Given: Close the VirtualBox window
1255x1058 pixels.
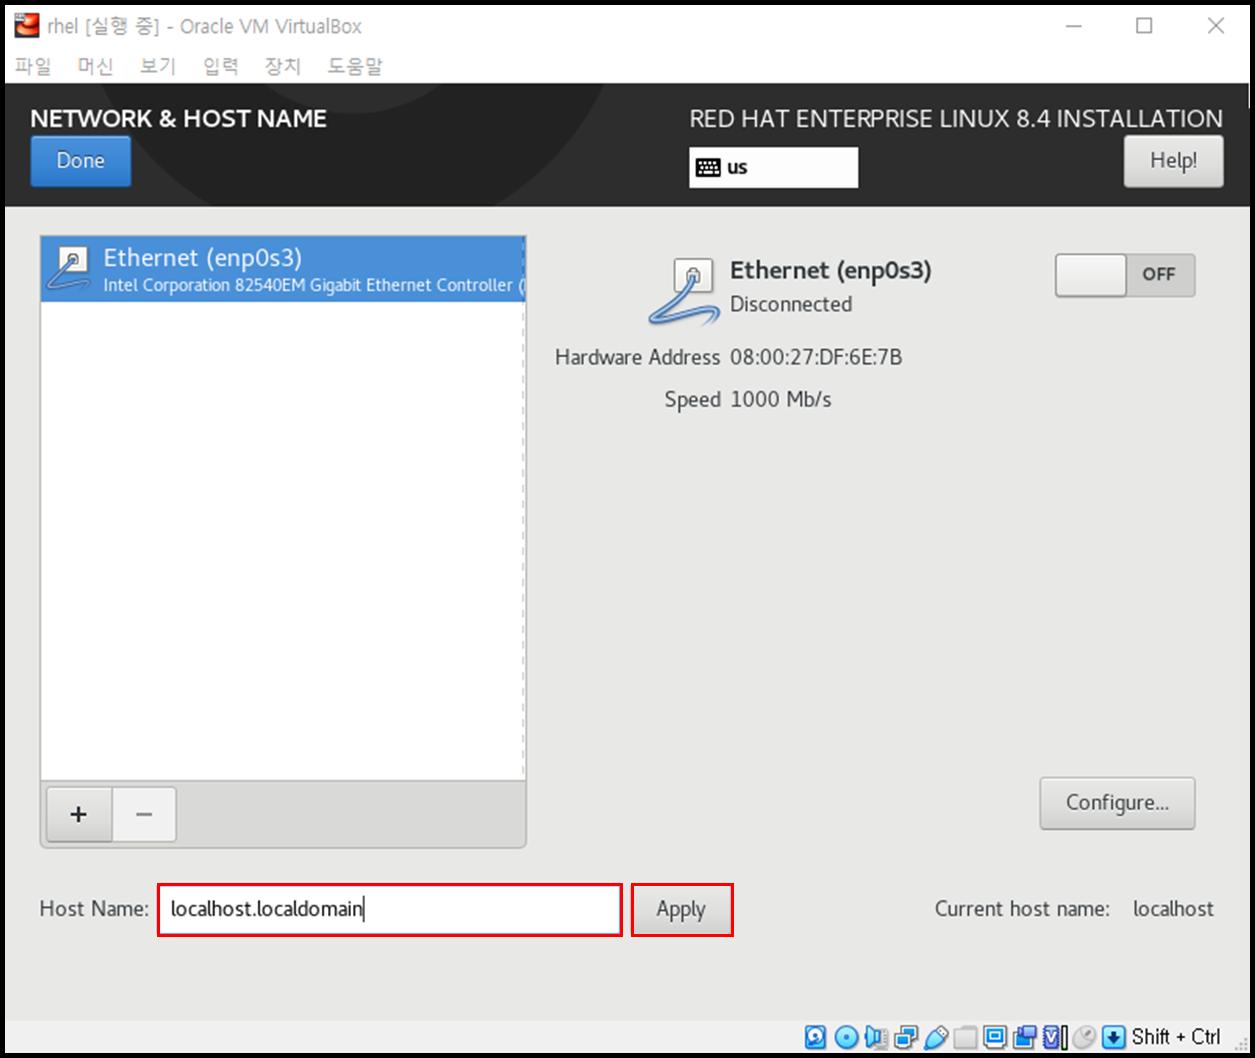Looking at the screenshot, I should [1216, 27].
